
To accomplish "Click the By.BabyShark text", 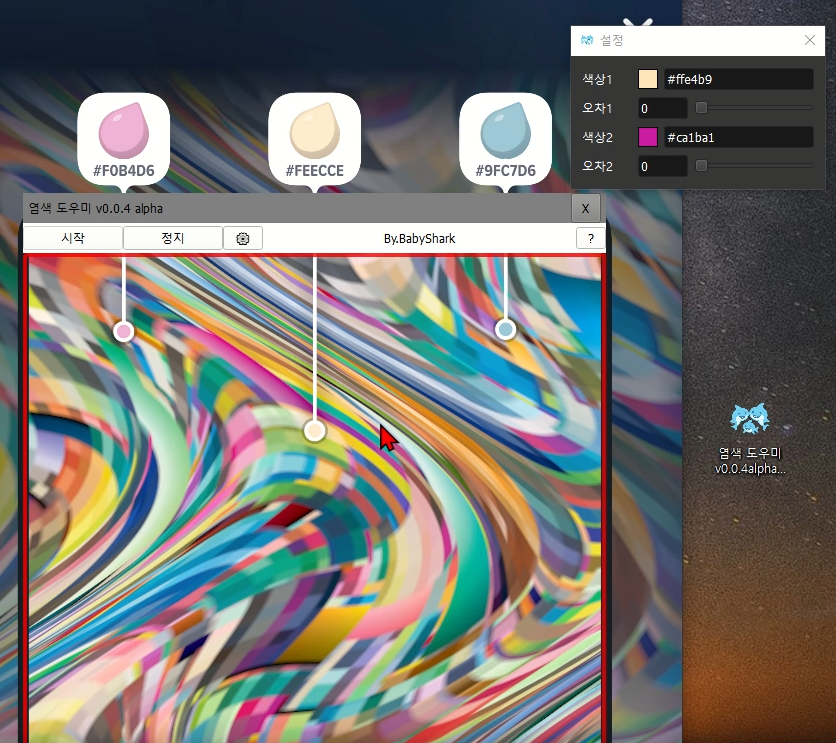I will click(420, 238).
